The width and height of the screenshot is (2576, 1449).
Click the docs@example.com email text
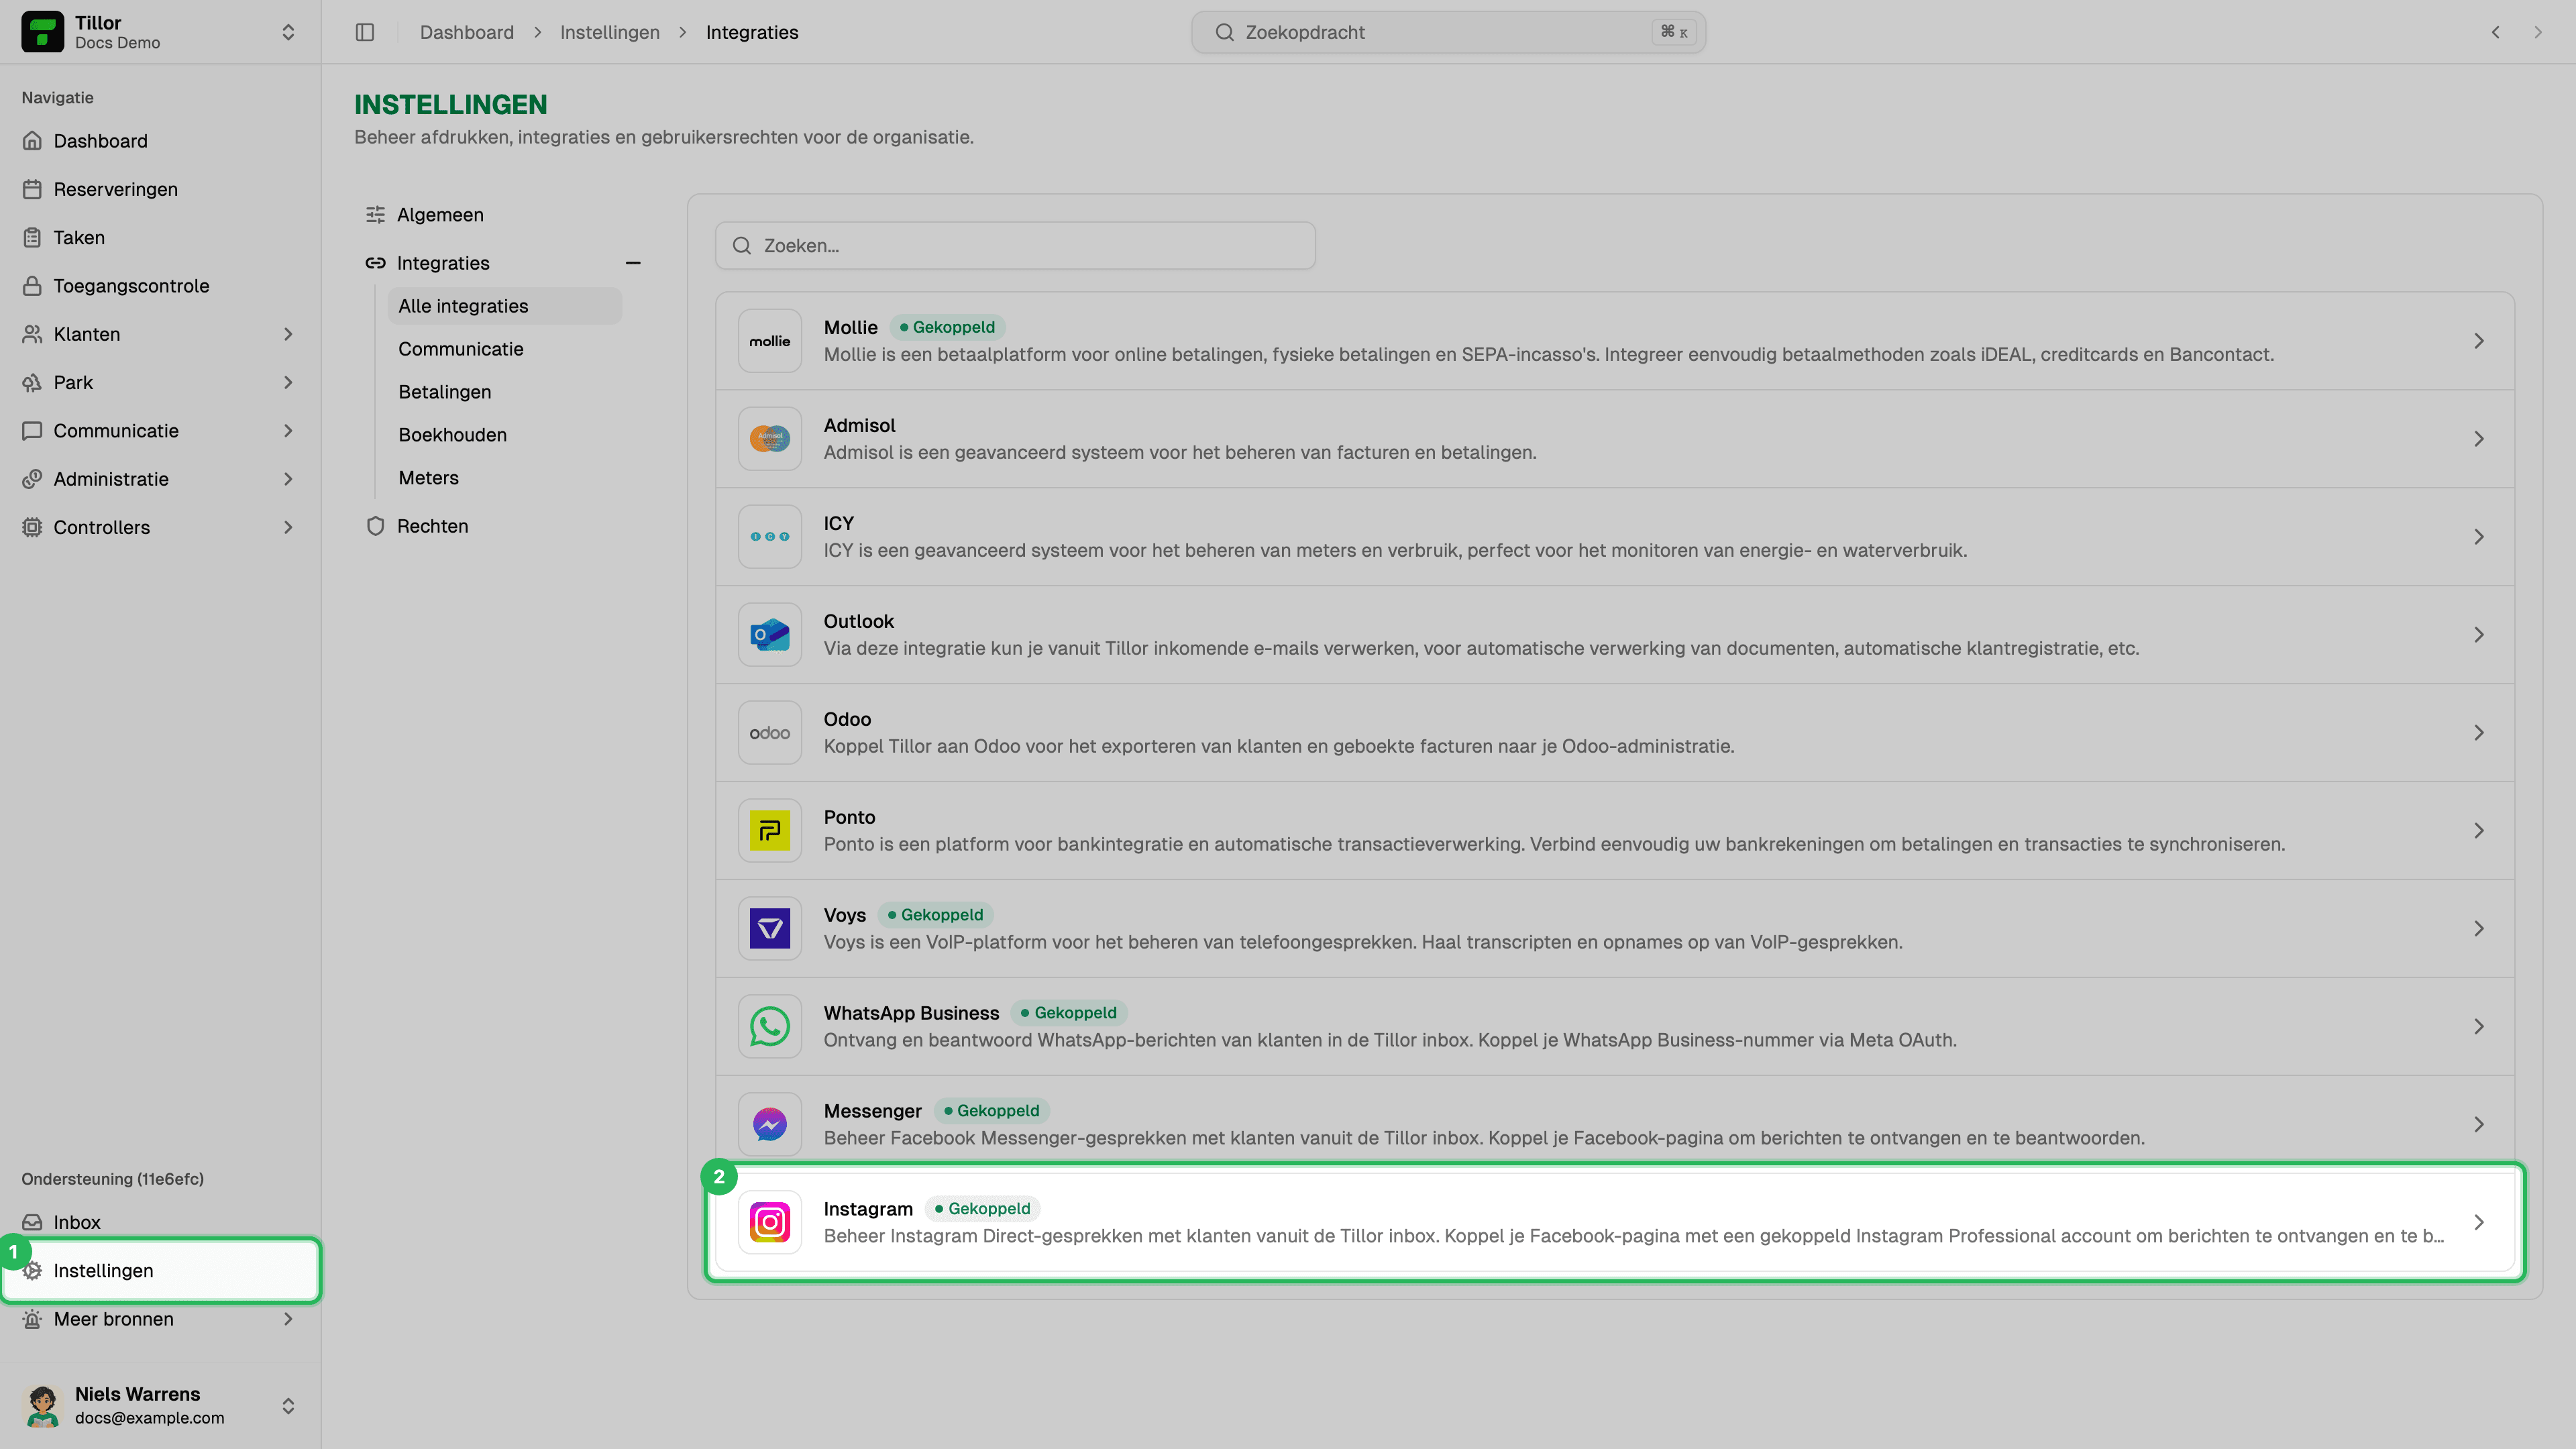pyautogui.click(x=149, y=1418)
